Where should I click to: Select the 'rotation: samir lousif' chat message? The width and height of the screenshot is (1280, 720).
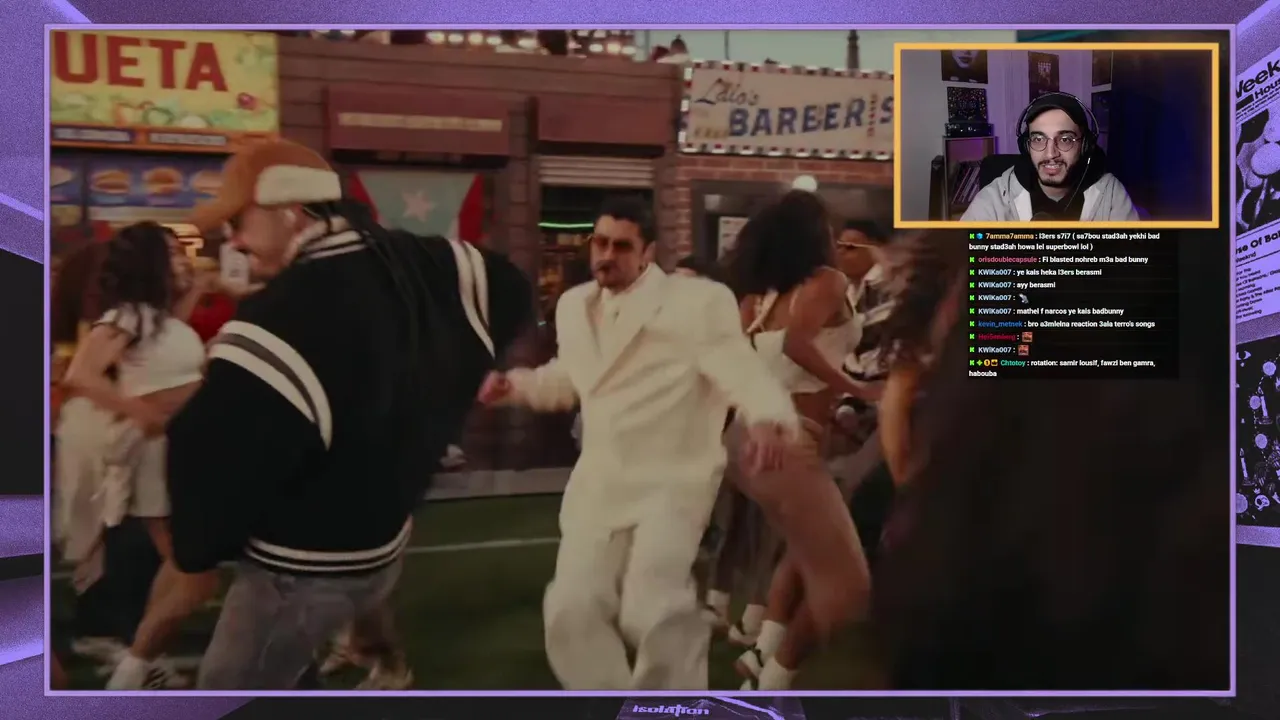point(1062,368)
